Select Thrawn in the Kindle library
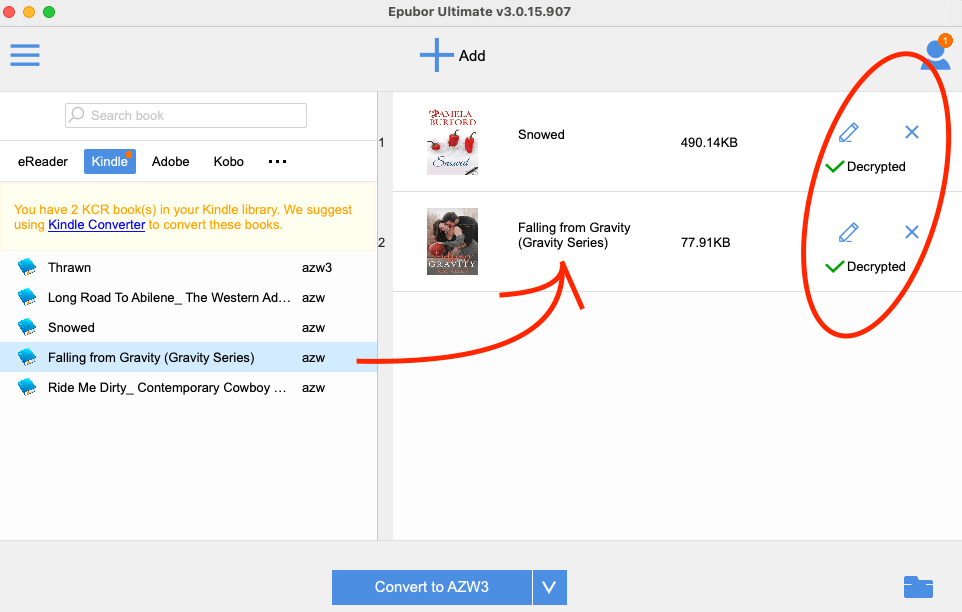 tap(188, 267)
